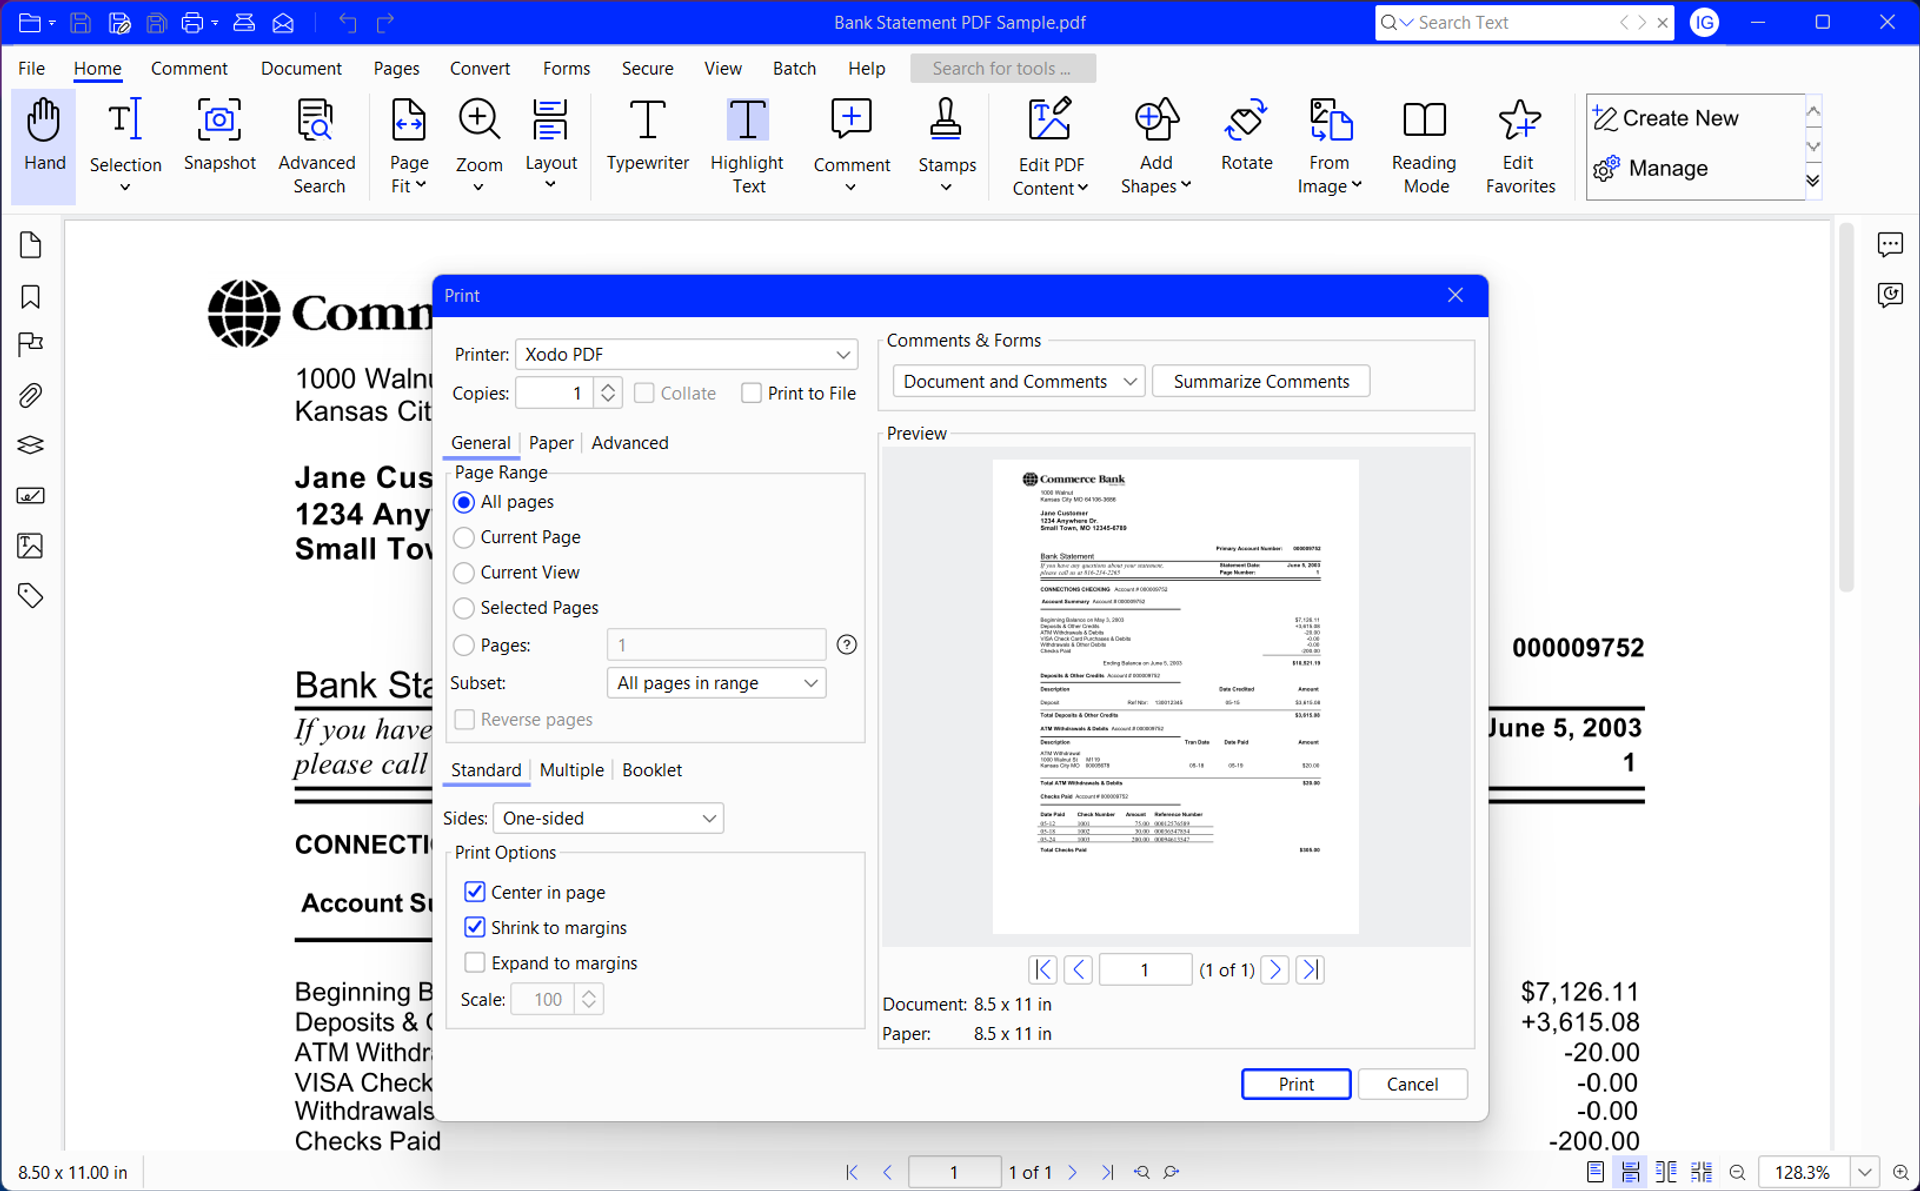Open the Stamps tool
1920x1191 pixels.
(946, 147)
